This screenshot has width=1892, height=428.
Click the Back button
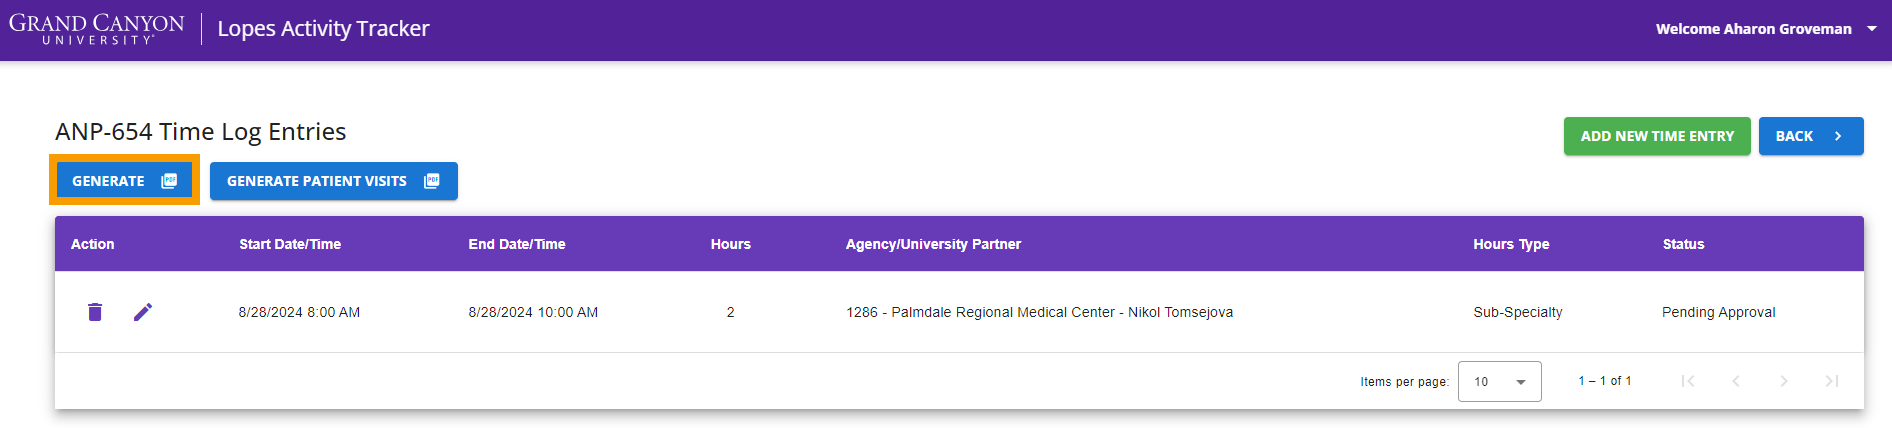[x=1811, y=136]
